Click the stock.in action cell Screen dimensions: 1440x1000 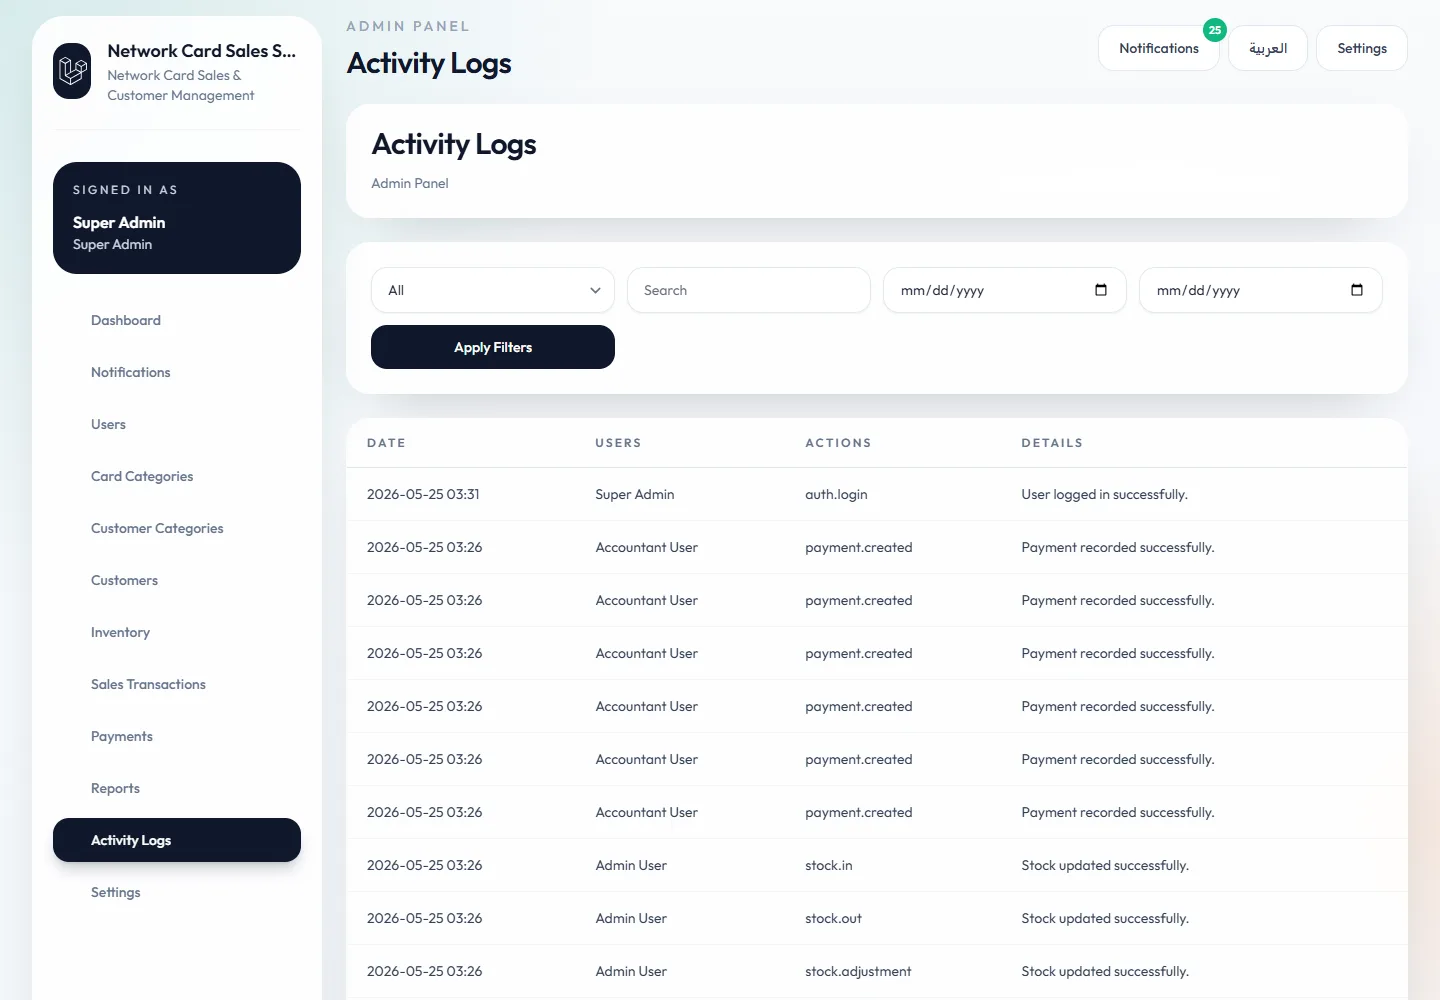pyautogui.click(x=829, y=865)
